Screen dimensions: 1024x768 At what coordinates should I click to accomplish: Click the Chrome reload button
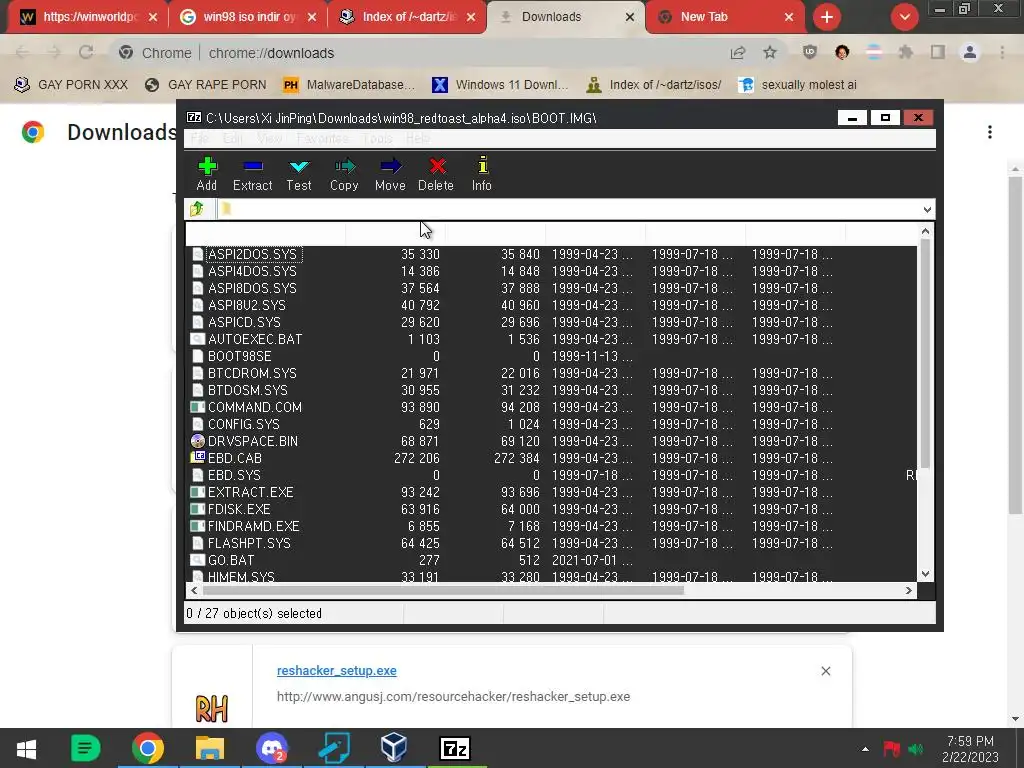pos(86,53)
